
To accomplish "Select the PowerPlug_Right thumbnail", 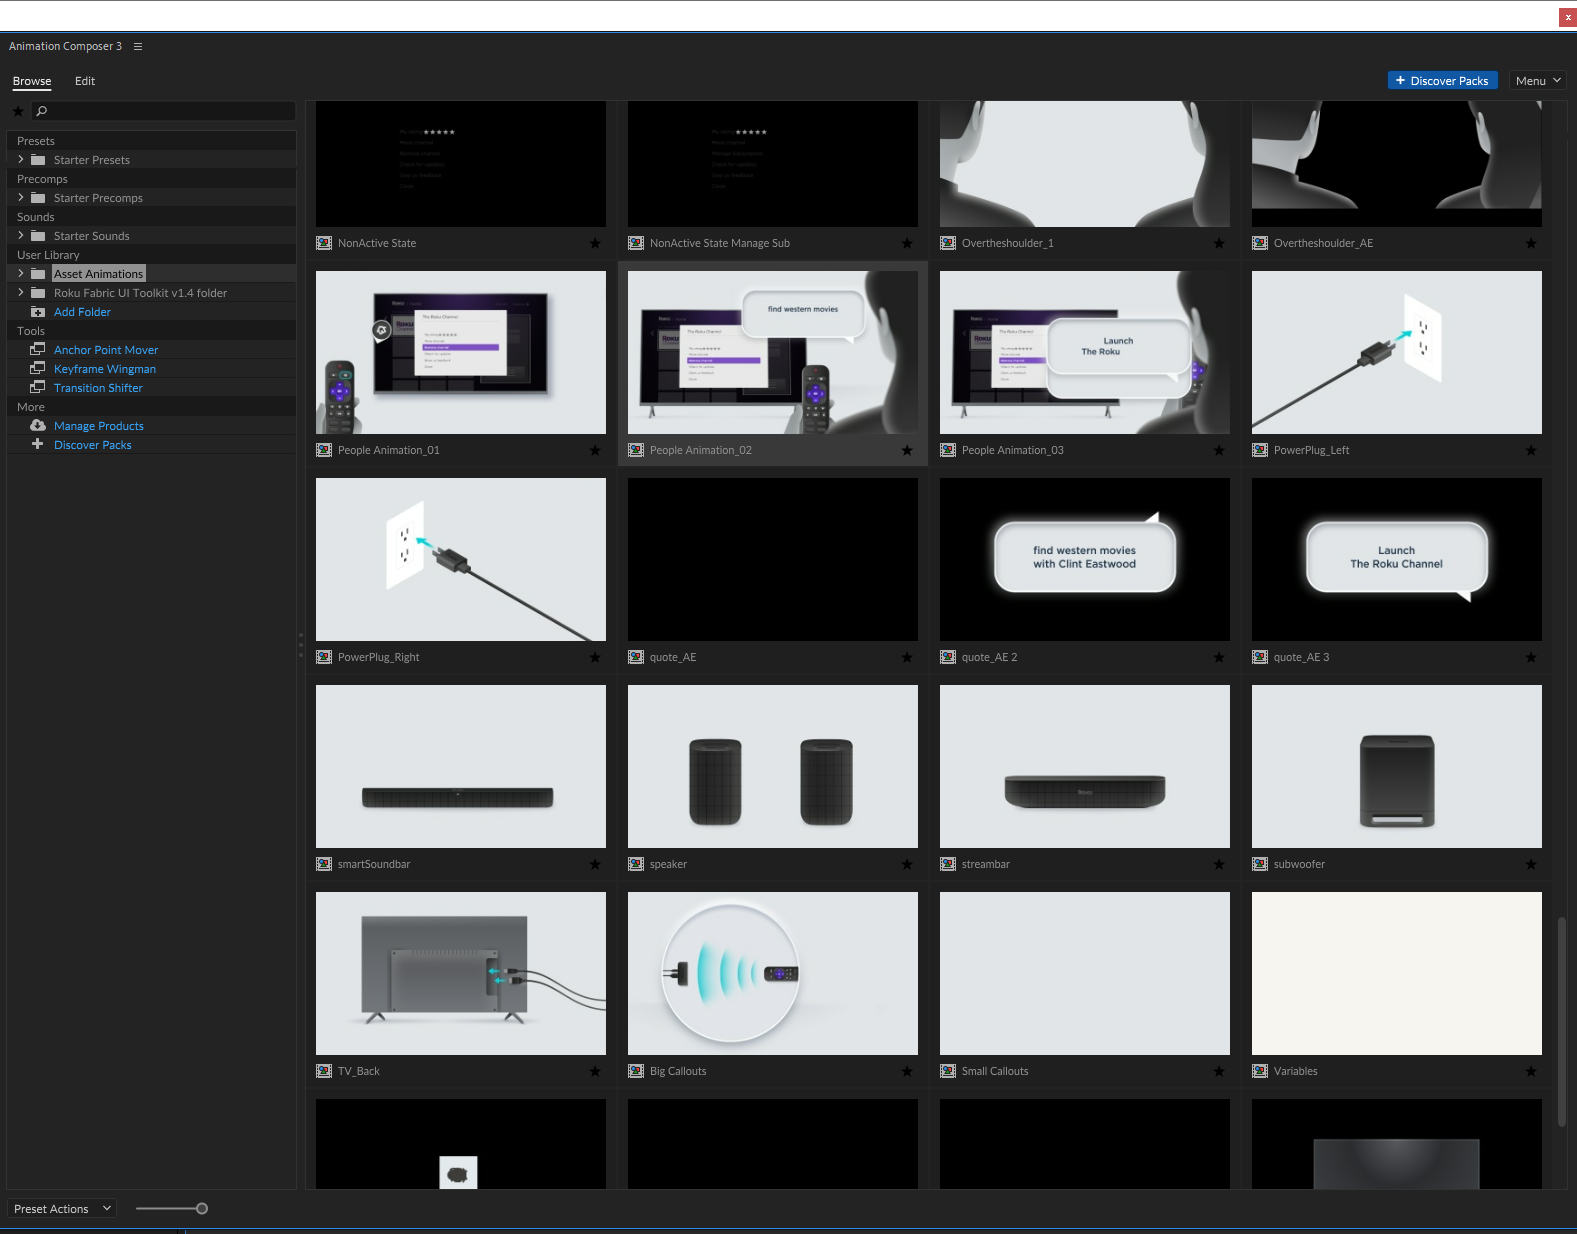I will click(461, 559).
